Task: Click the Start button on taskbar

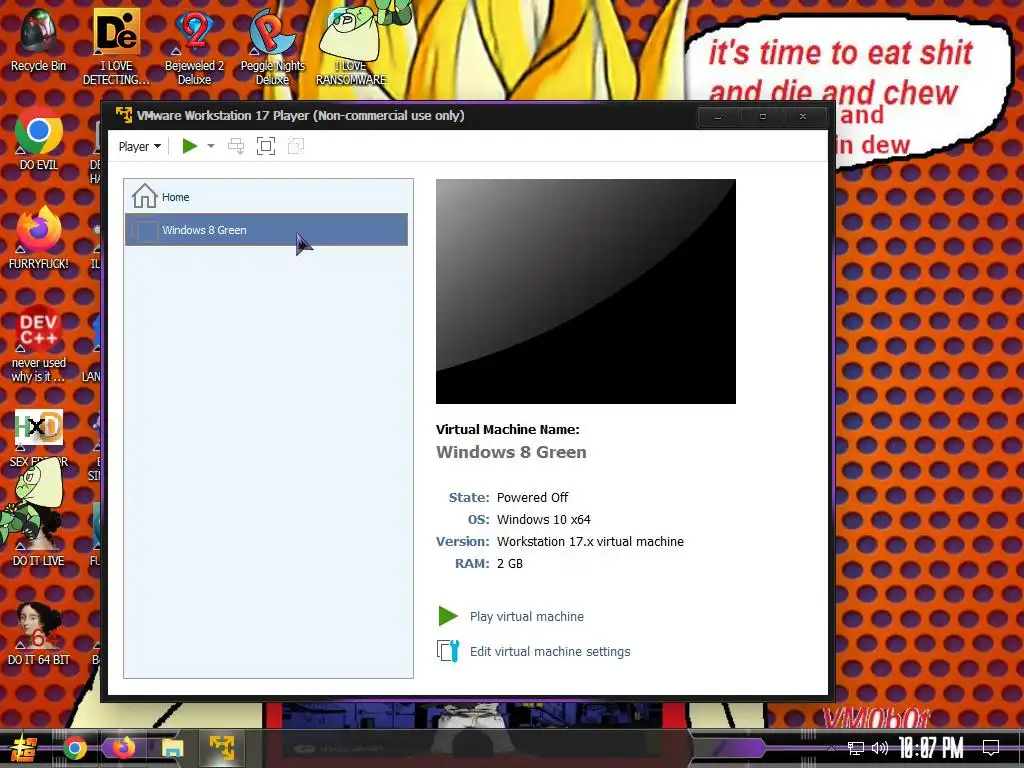Action: 23,748
